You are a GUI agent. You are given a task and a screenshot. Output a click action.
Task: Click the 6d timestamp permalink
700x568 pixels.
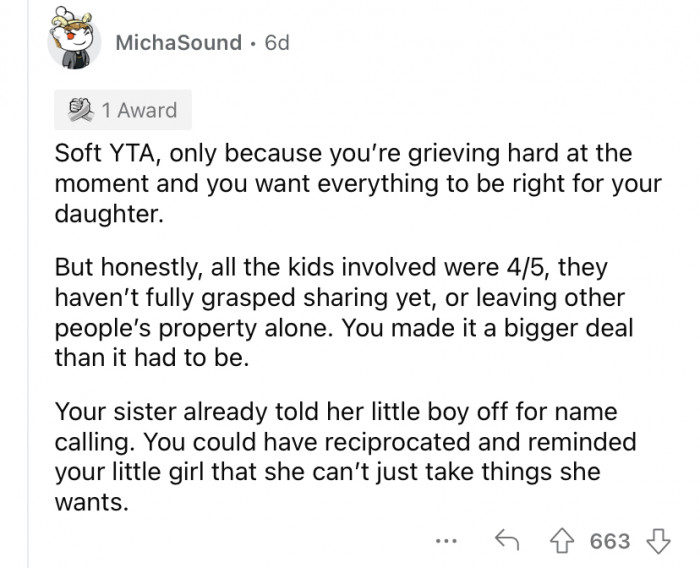[274, 43]
